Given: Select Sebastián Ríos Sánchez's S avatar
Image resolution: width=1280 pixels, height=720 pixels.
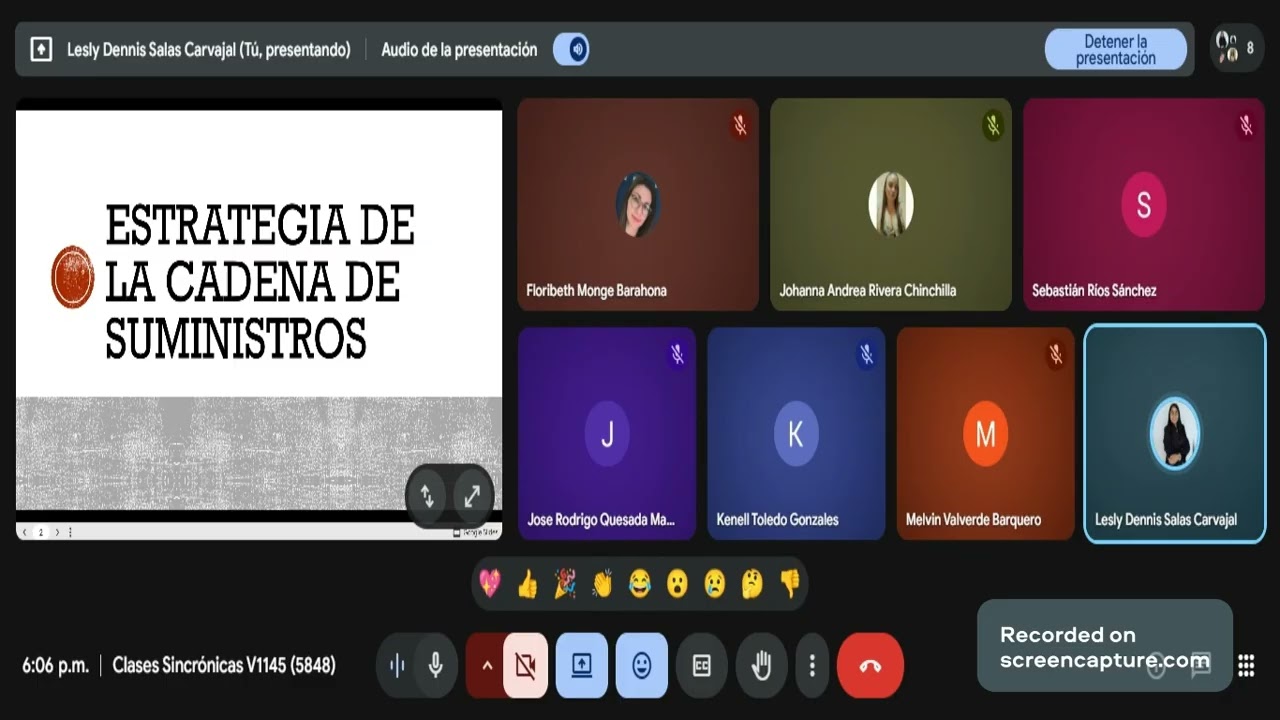Looking at the screenshot, I should click(x=1144, y=204).
